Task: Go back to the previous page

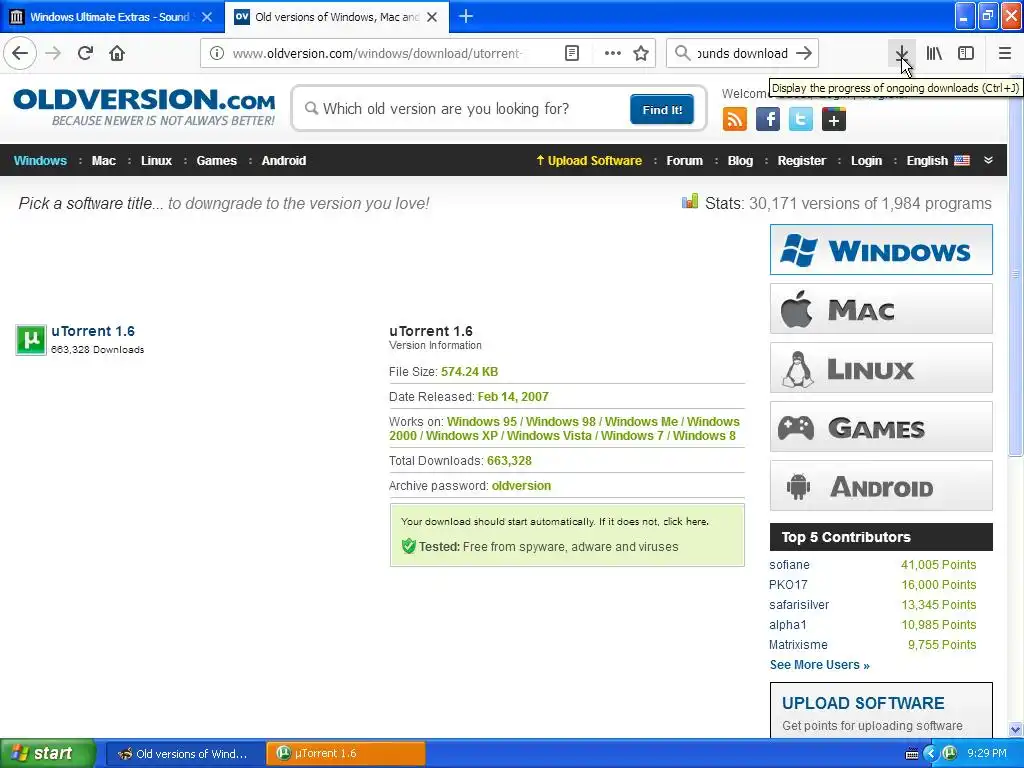Action: [x=20, y=54]
